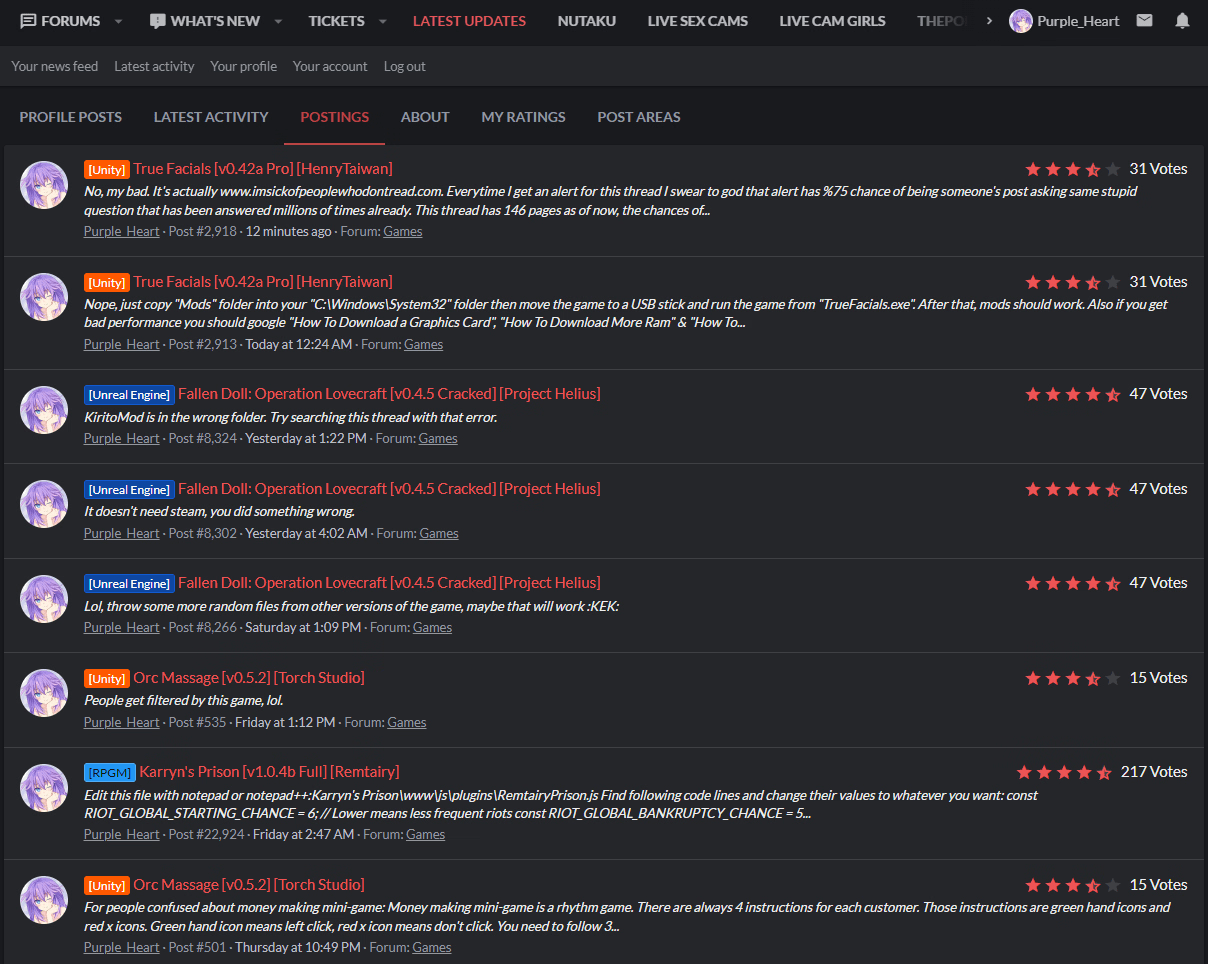Click the avatar thumbnail beside post #8,302
The image size is (1208, 964).
point(44,504)
